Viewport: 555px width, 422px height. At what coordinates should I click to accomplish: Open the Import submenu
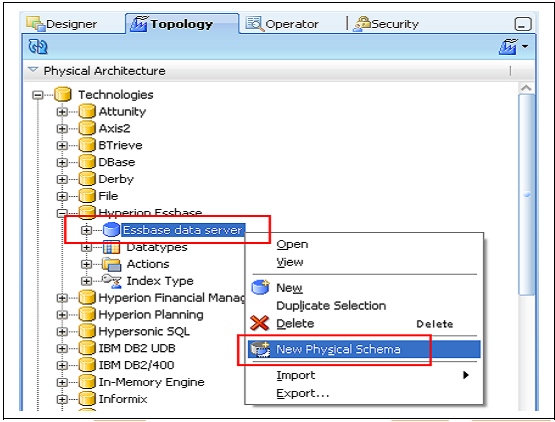tap(364, 375)
